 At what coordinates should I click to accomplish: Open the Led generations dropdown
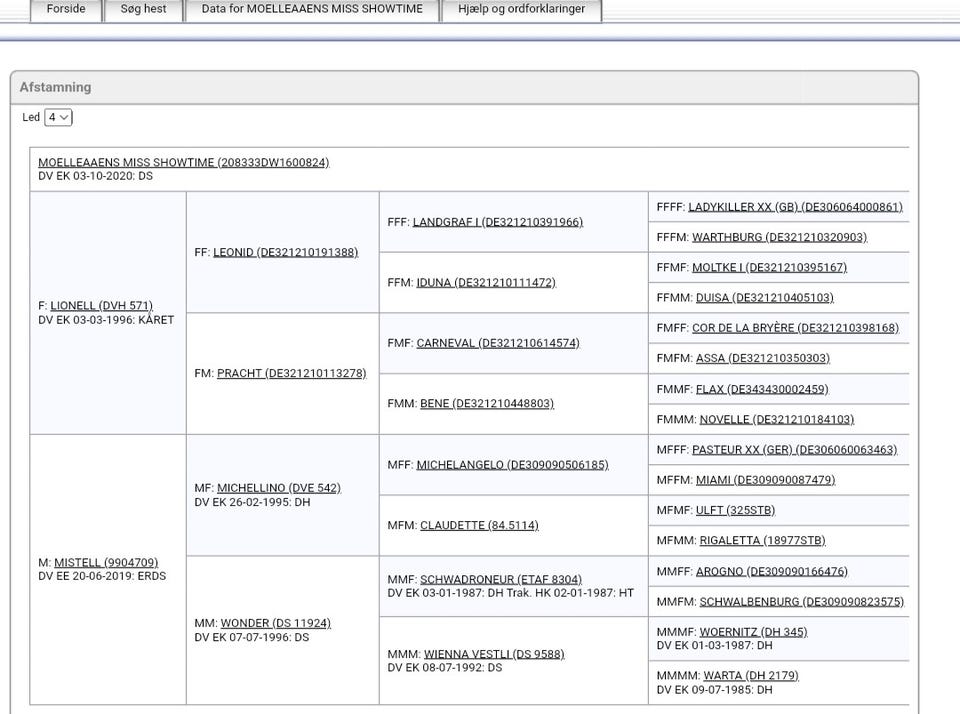(x=58, y=117)
